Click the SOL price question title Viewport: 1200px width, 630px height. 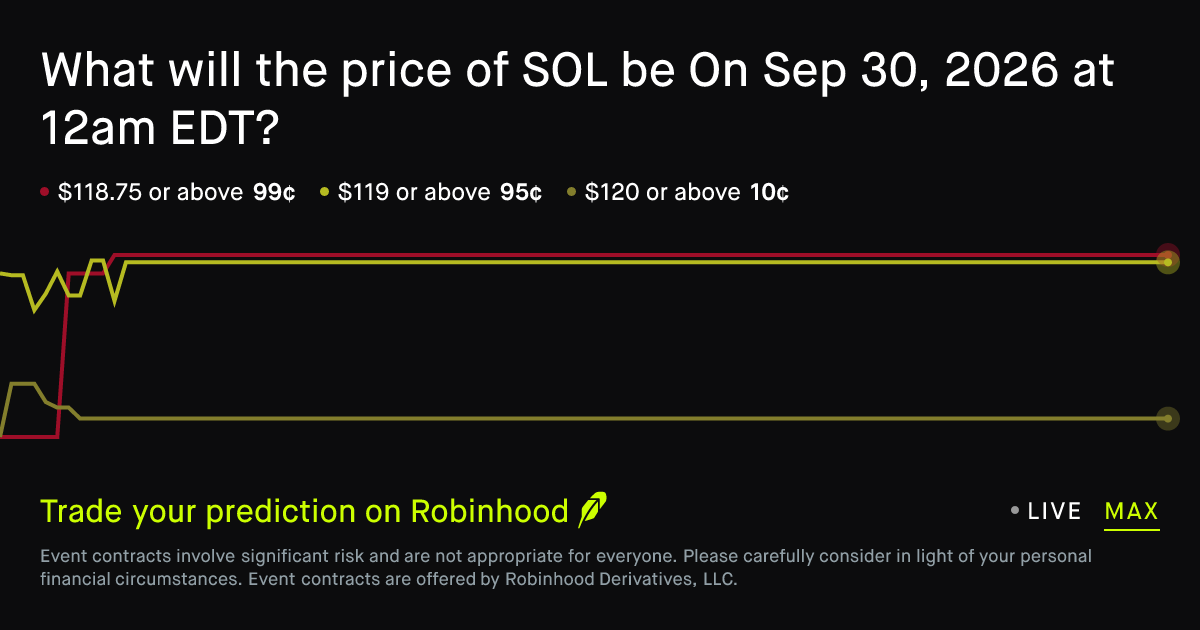click(578, 99)
